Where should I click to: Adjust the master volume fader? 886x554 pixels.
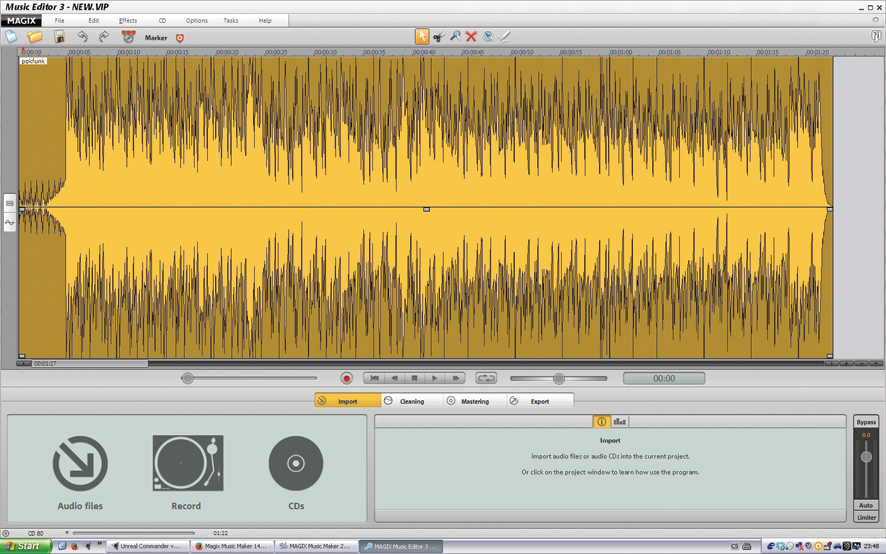pos(866,457)
